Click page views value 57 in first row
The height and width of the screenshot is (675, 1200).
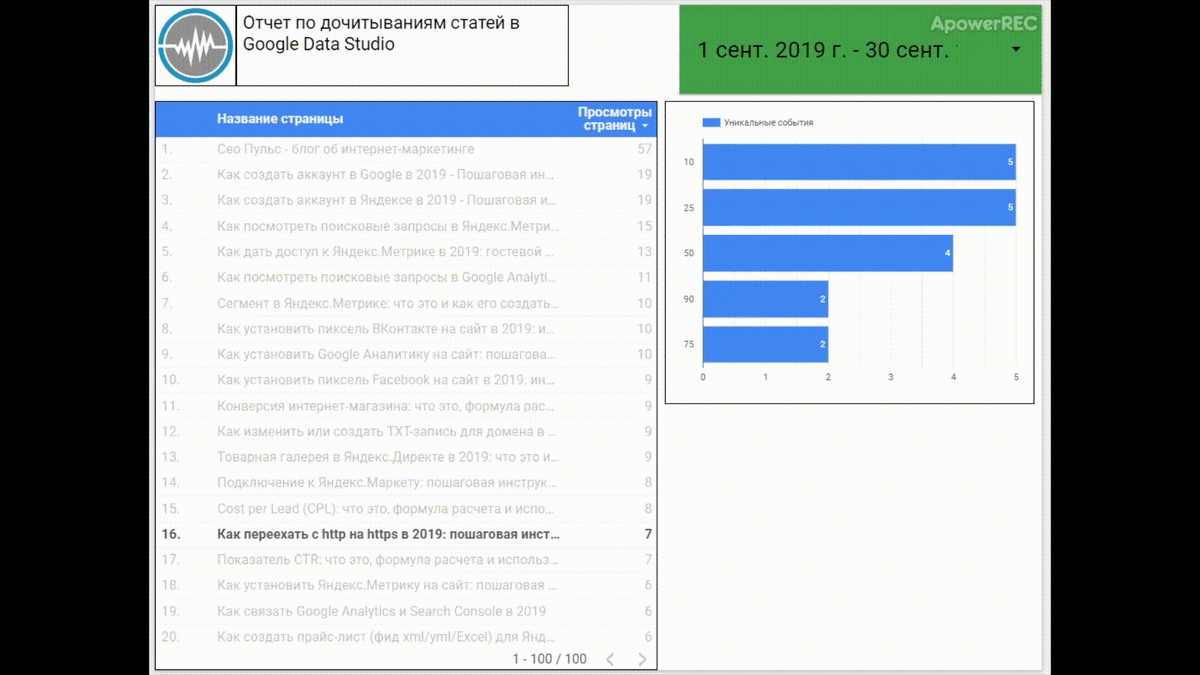pyautogui.click(x=644, y=149)
